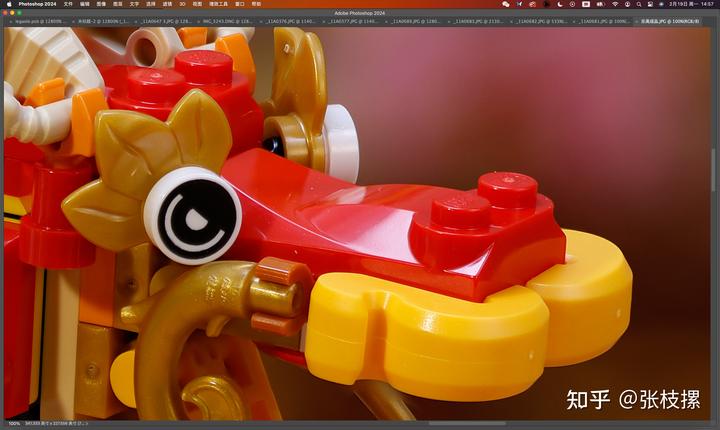Switch to the IMG_3243.DNG tab
Viewport: 720px width, 430px height.
227,21
